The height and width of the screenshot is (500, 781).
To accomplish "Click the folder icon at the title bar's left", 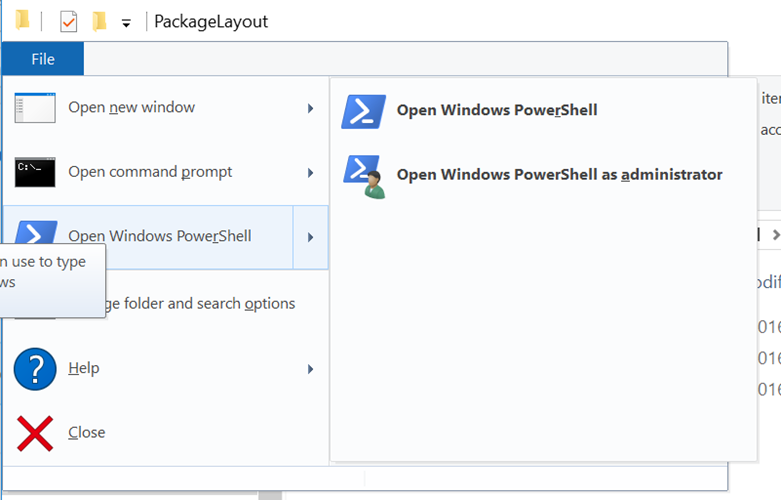I will tap(21, 21).
